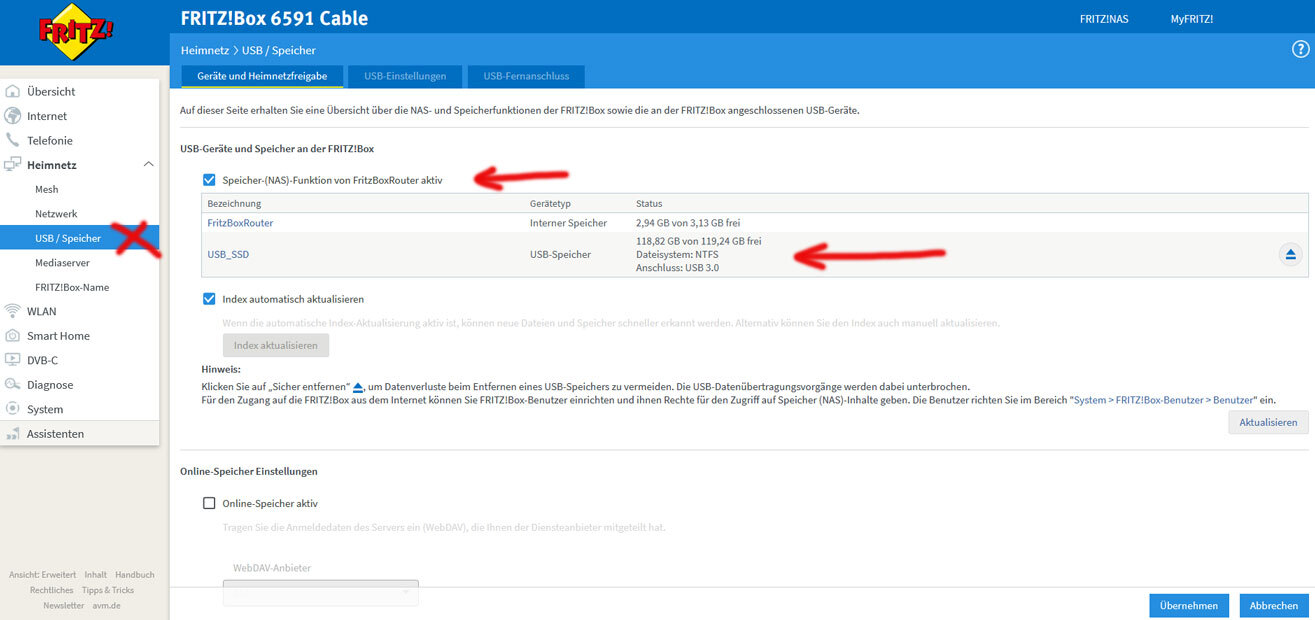Click the Smart Home icon
The image size is (1315, 620).
click(x=13, y=336)
